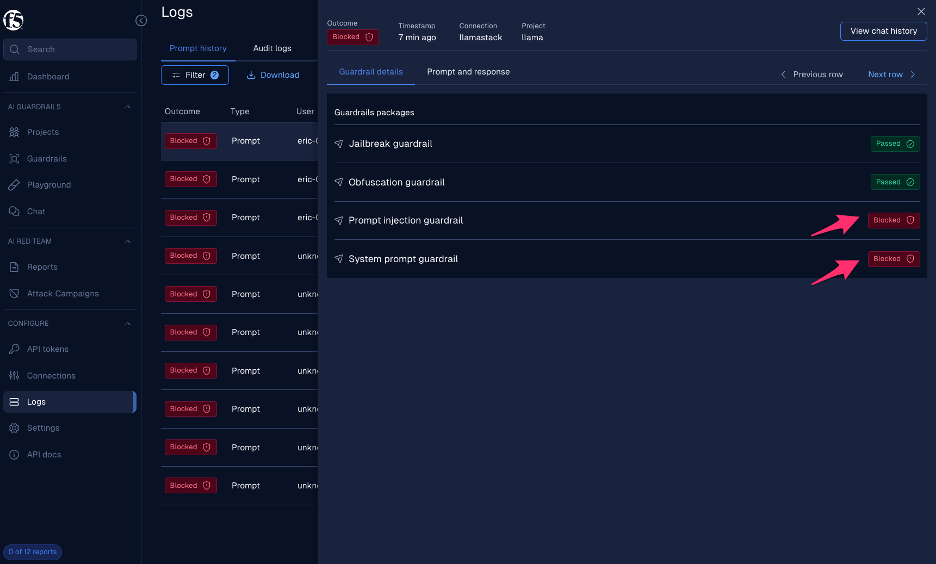
Task: Click the Type column header
Action: pos(240,112)
